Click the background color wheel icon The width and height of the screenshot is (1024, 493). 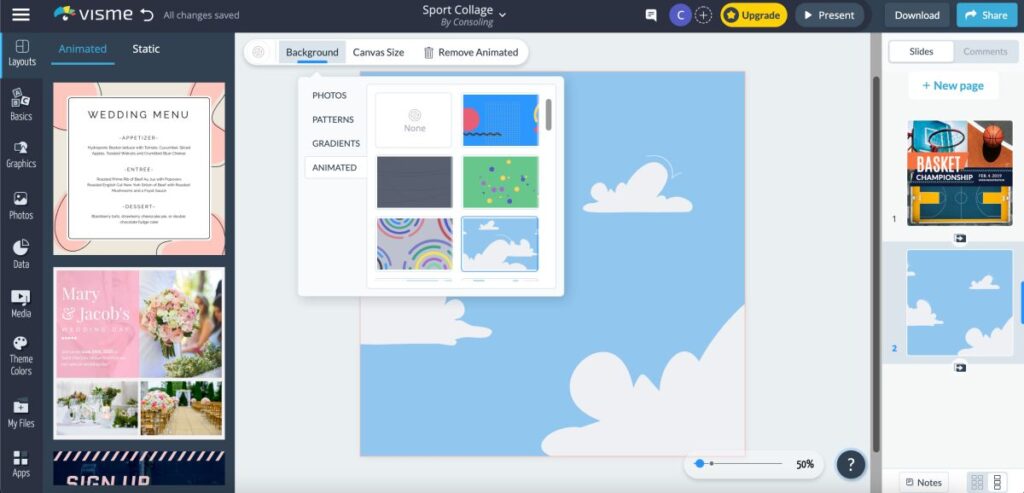pos(259,52)
